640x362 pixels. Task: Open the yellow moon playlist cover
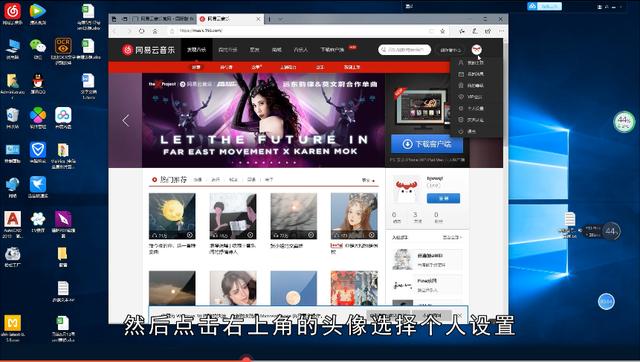click(x=172, y=216)
